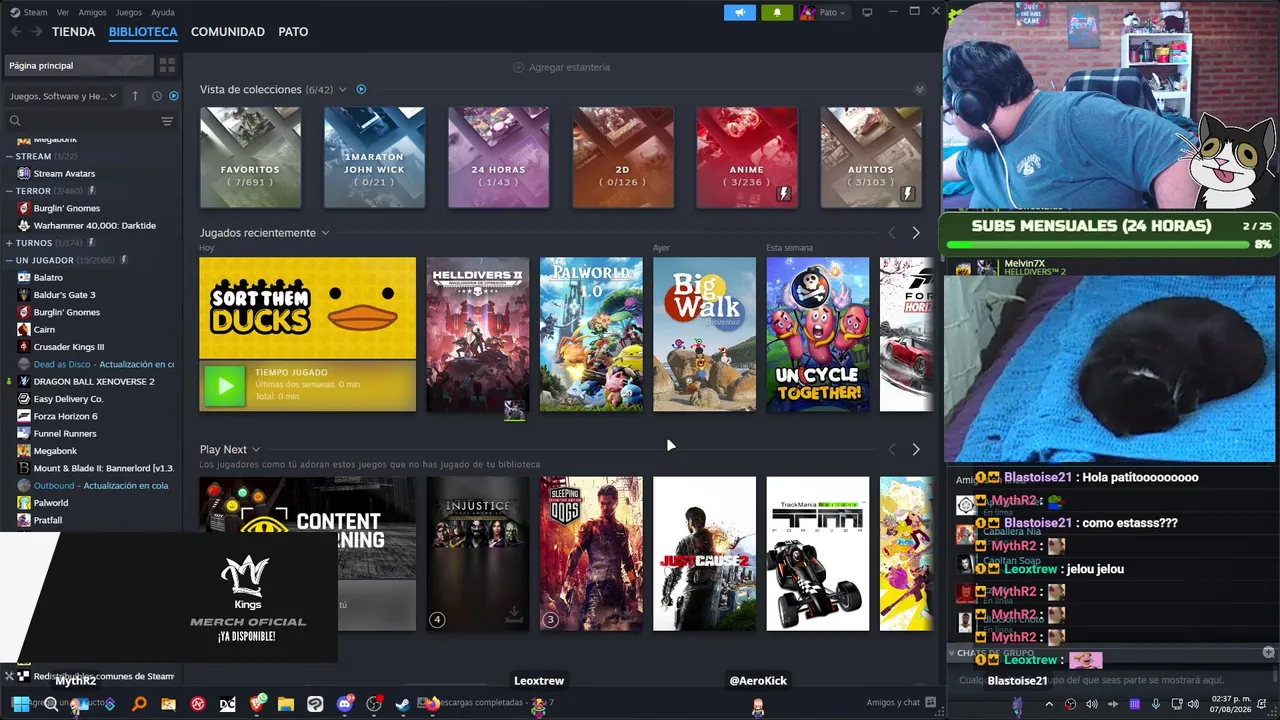Screen dimensions: 1280x720
Task: Open the 24 HORAS collection tile
Action: coord(498,157)
